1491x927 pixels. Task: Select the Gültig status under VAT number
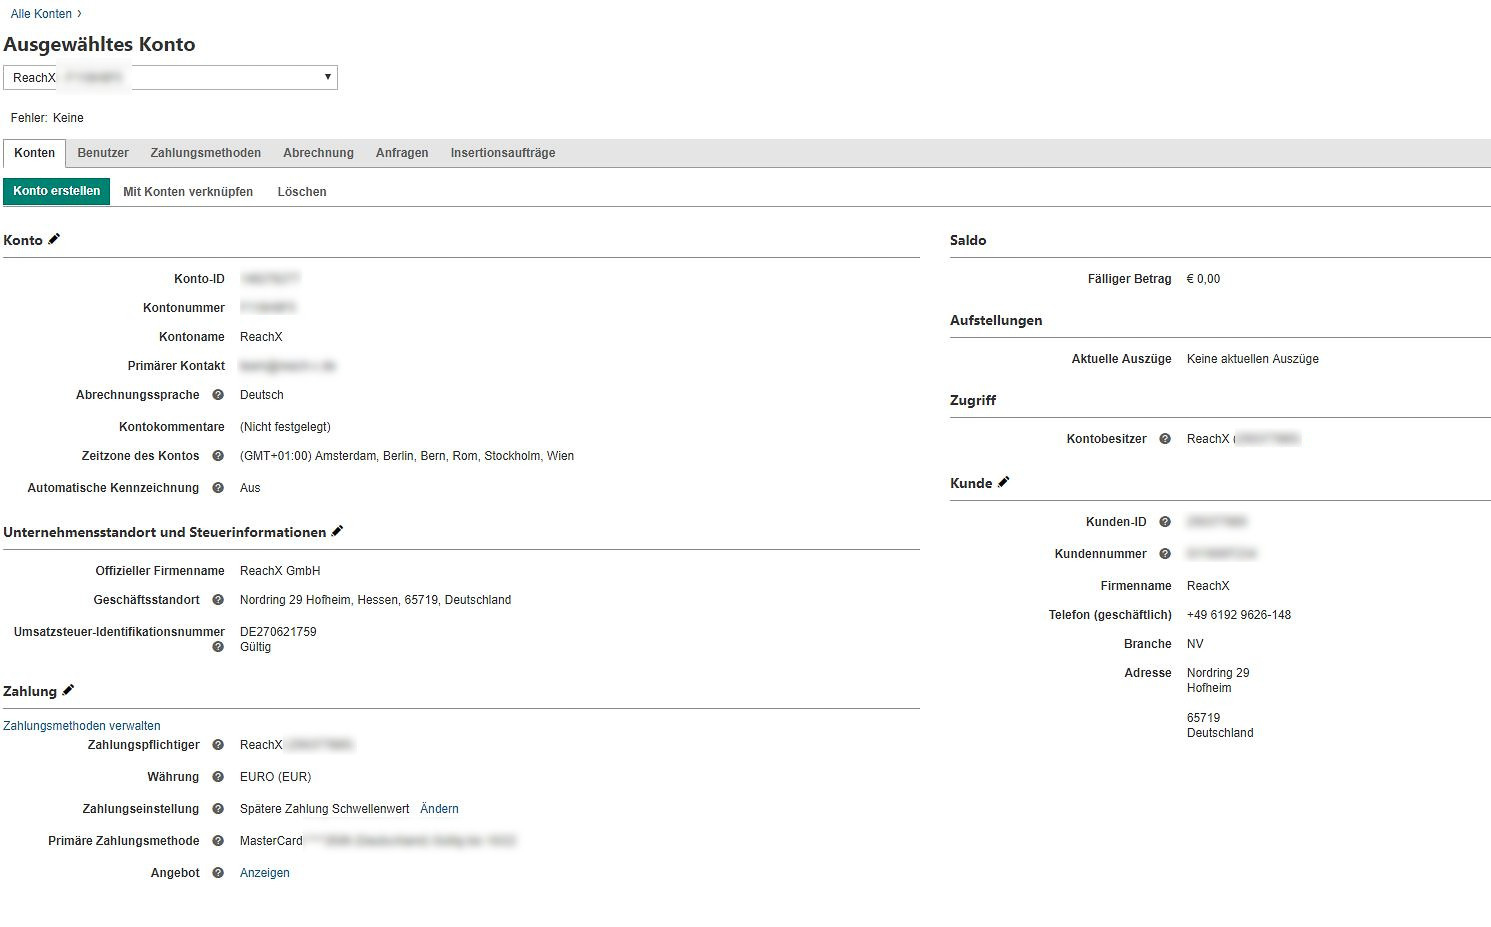(255, 647)
